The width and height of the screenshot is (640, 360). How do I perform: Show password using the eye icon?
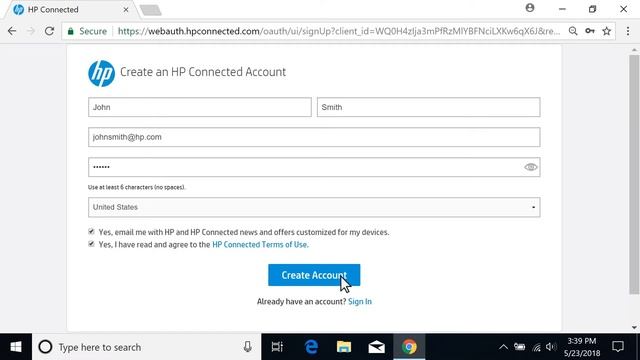(531, 167)
